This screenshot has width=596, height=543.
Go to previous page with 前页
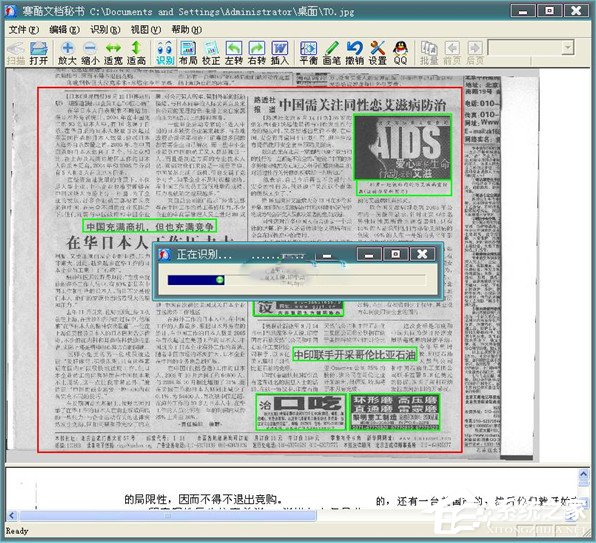click(452, 53)
